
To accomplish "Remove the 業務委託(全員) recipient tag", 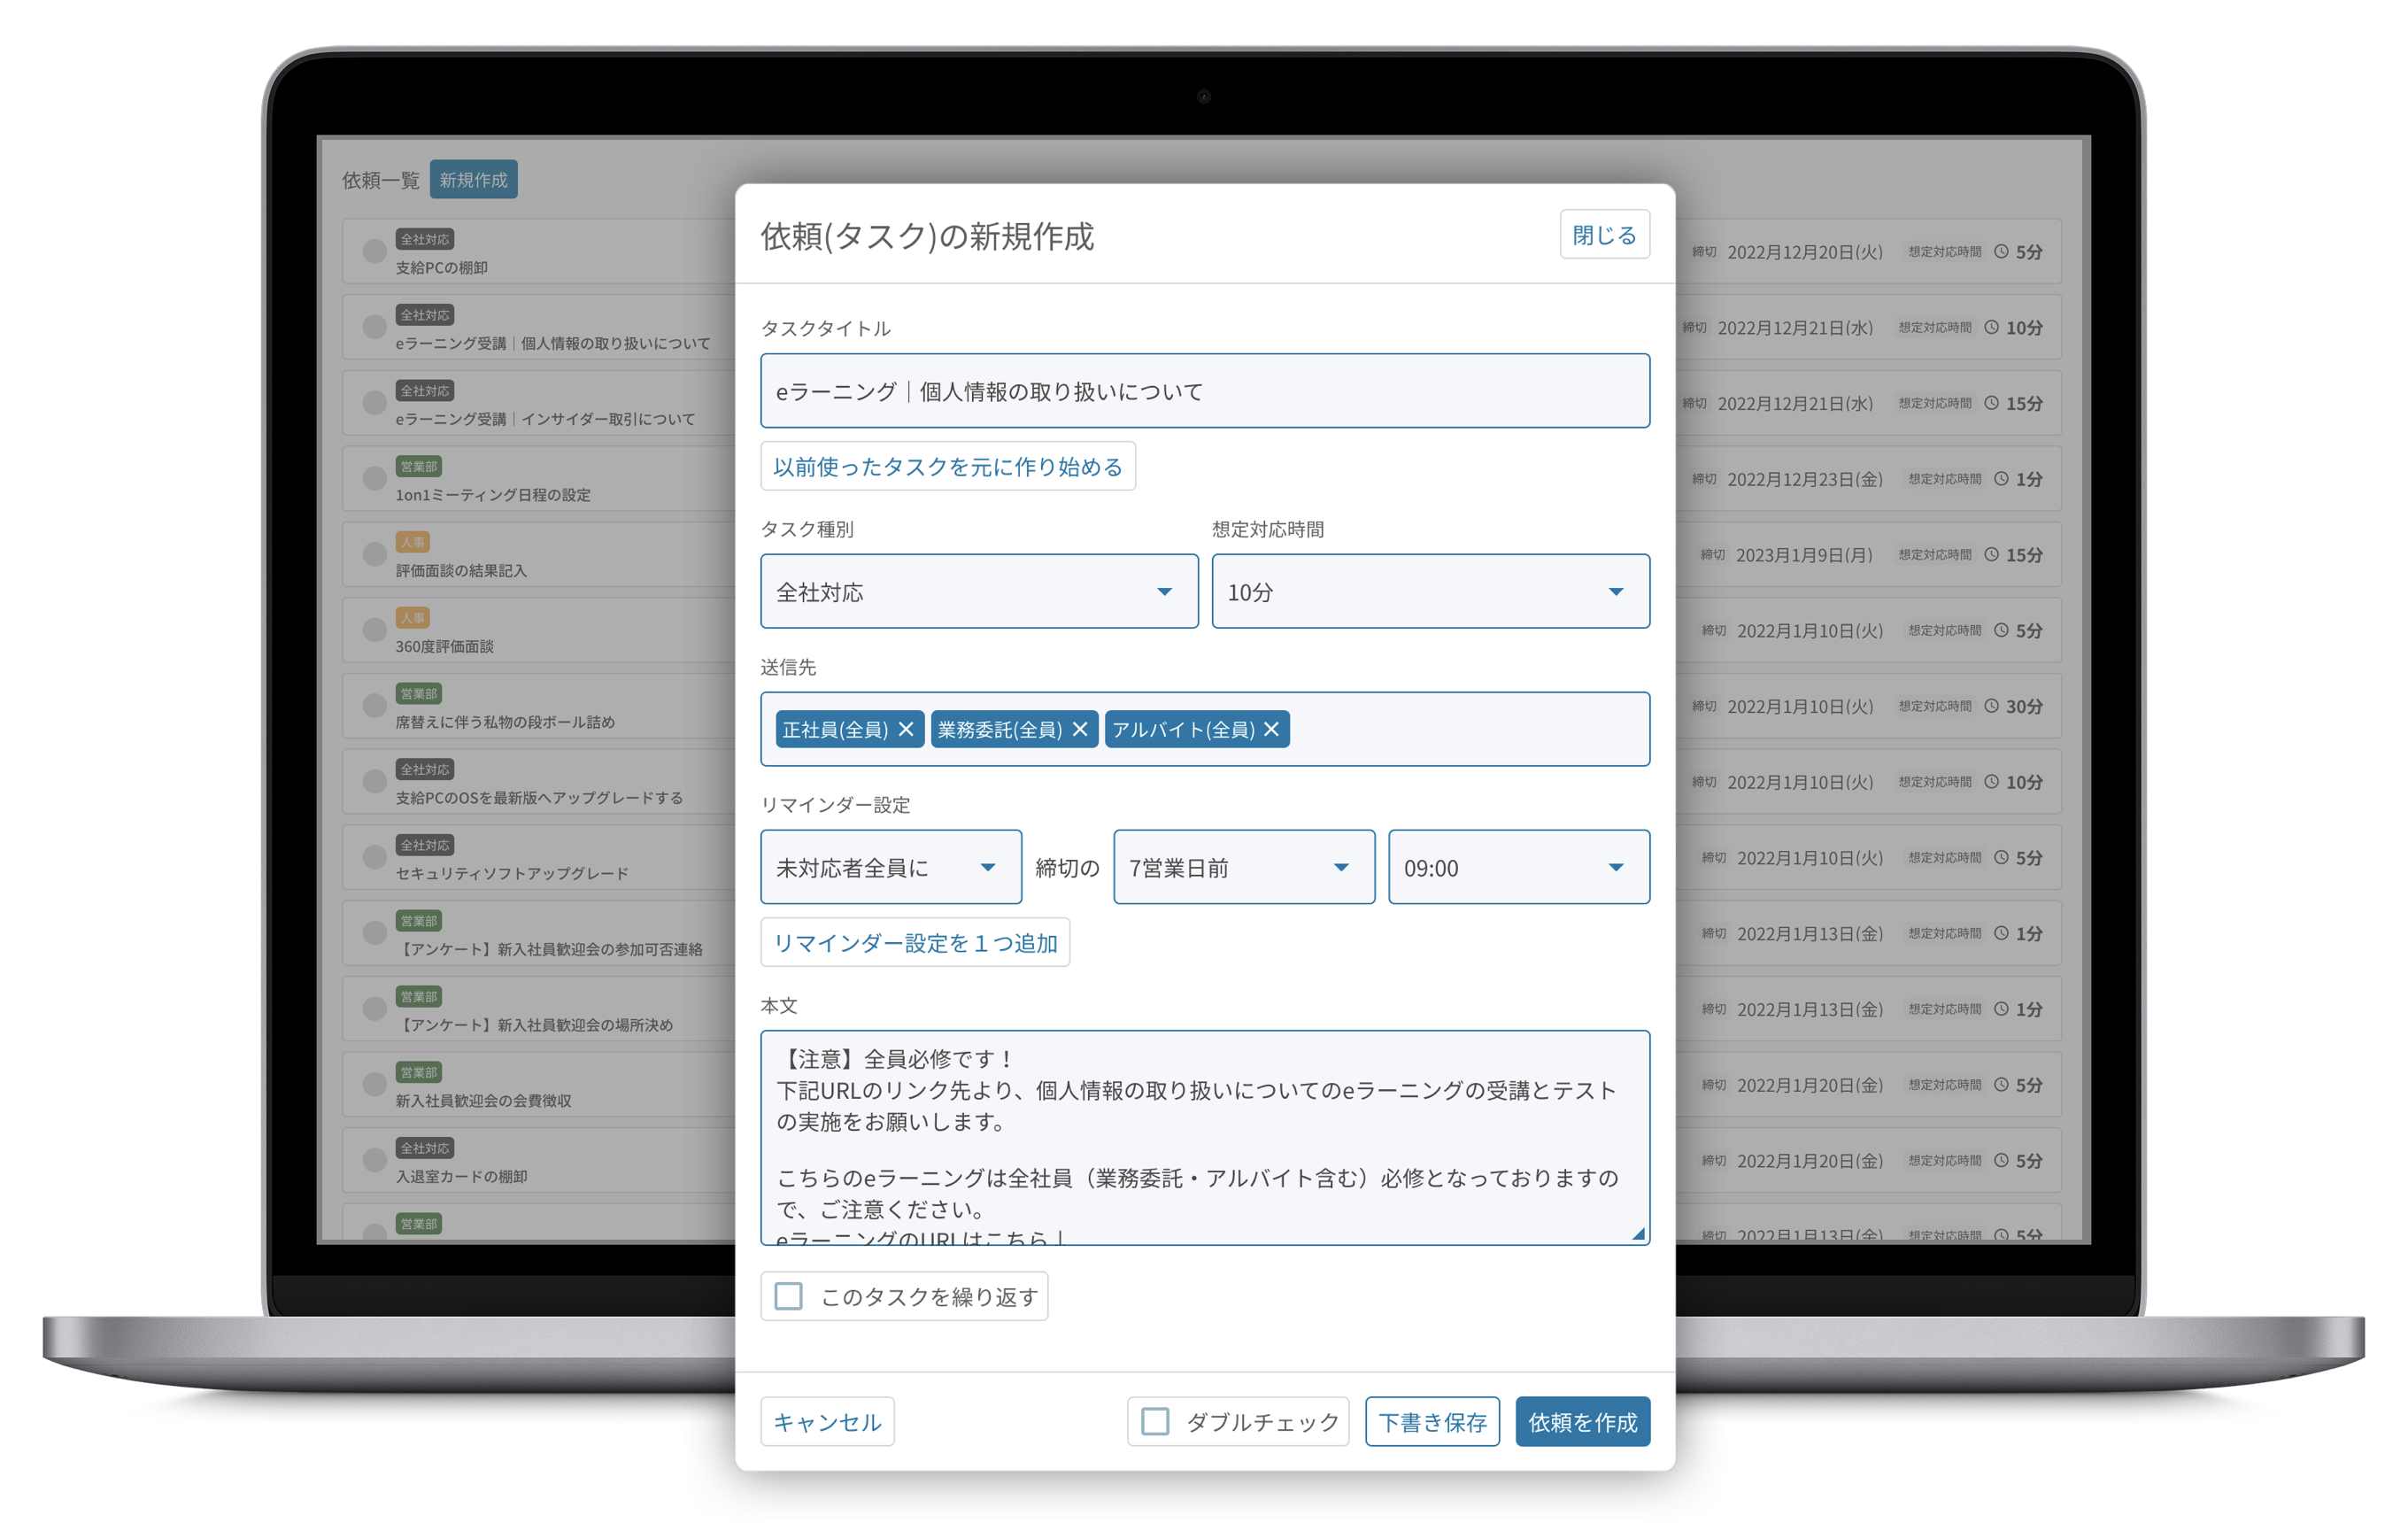I will pyautogui.click(x=1080, y=729).
